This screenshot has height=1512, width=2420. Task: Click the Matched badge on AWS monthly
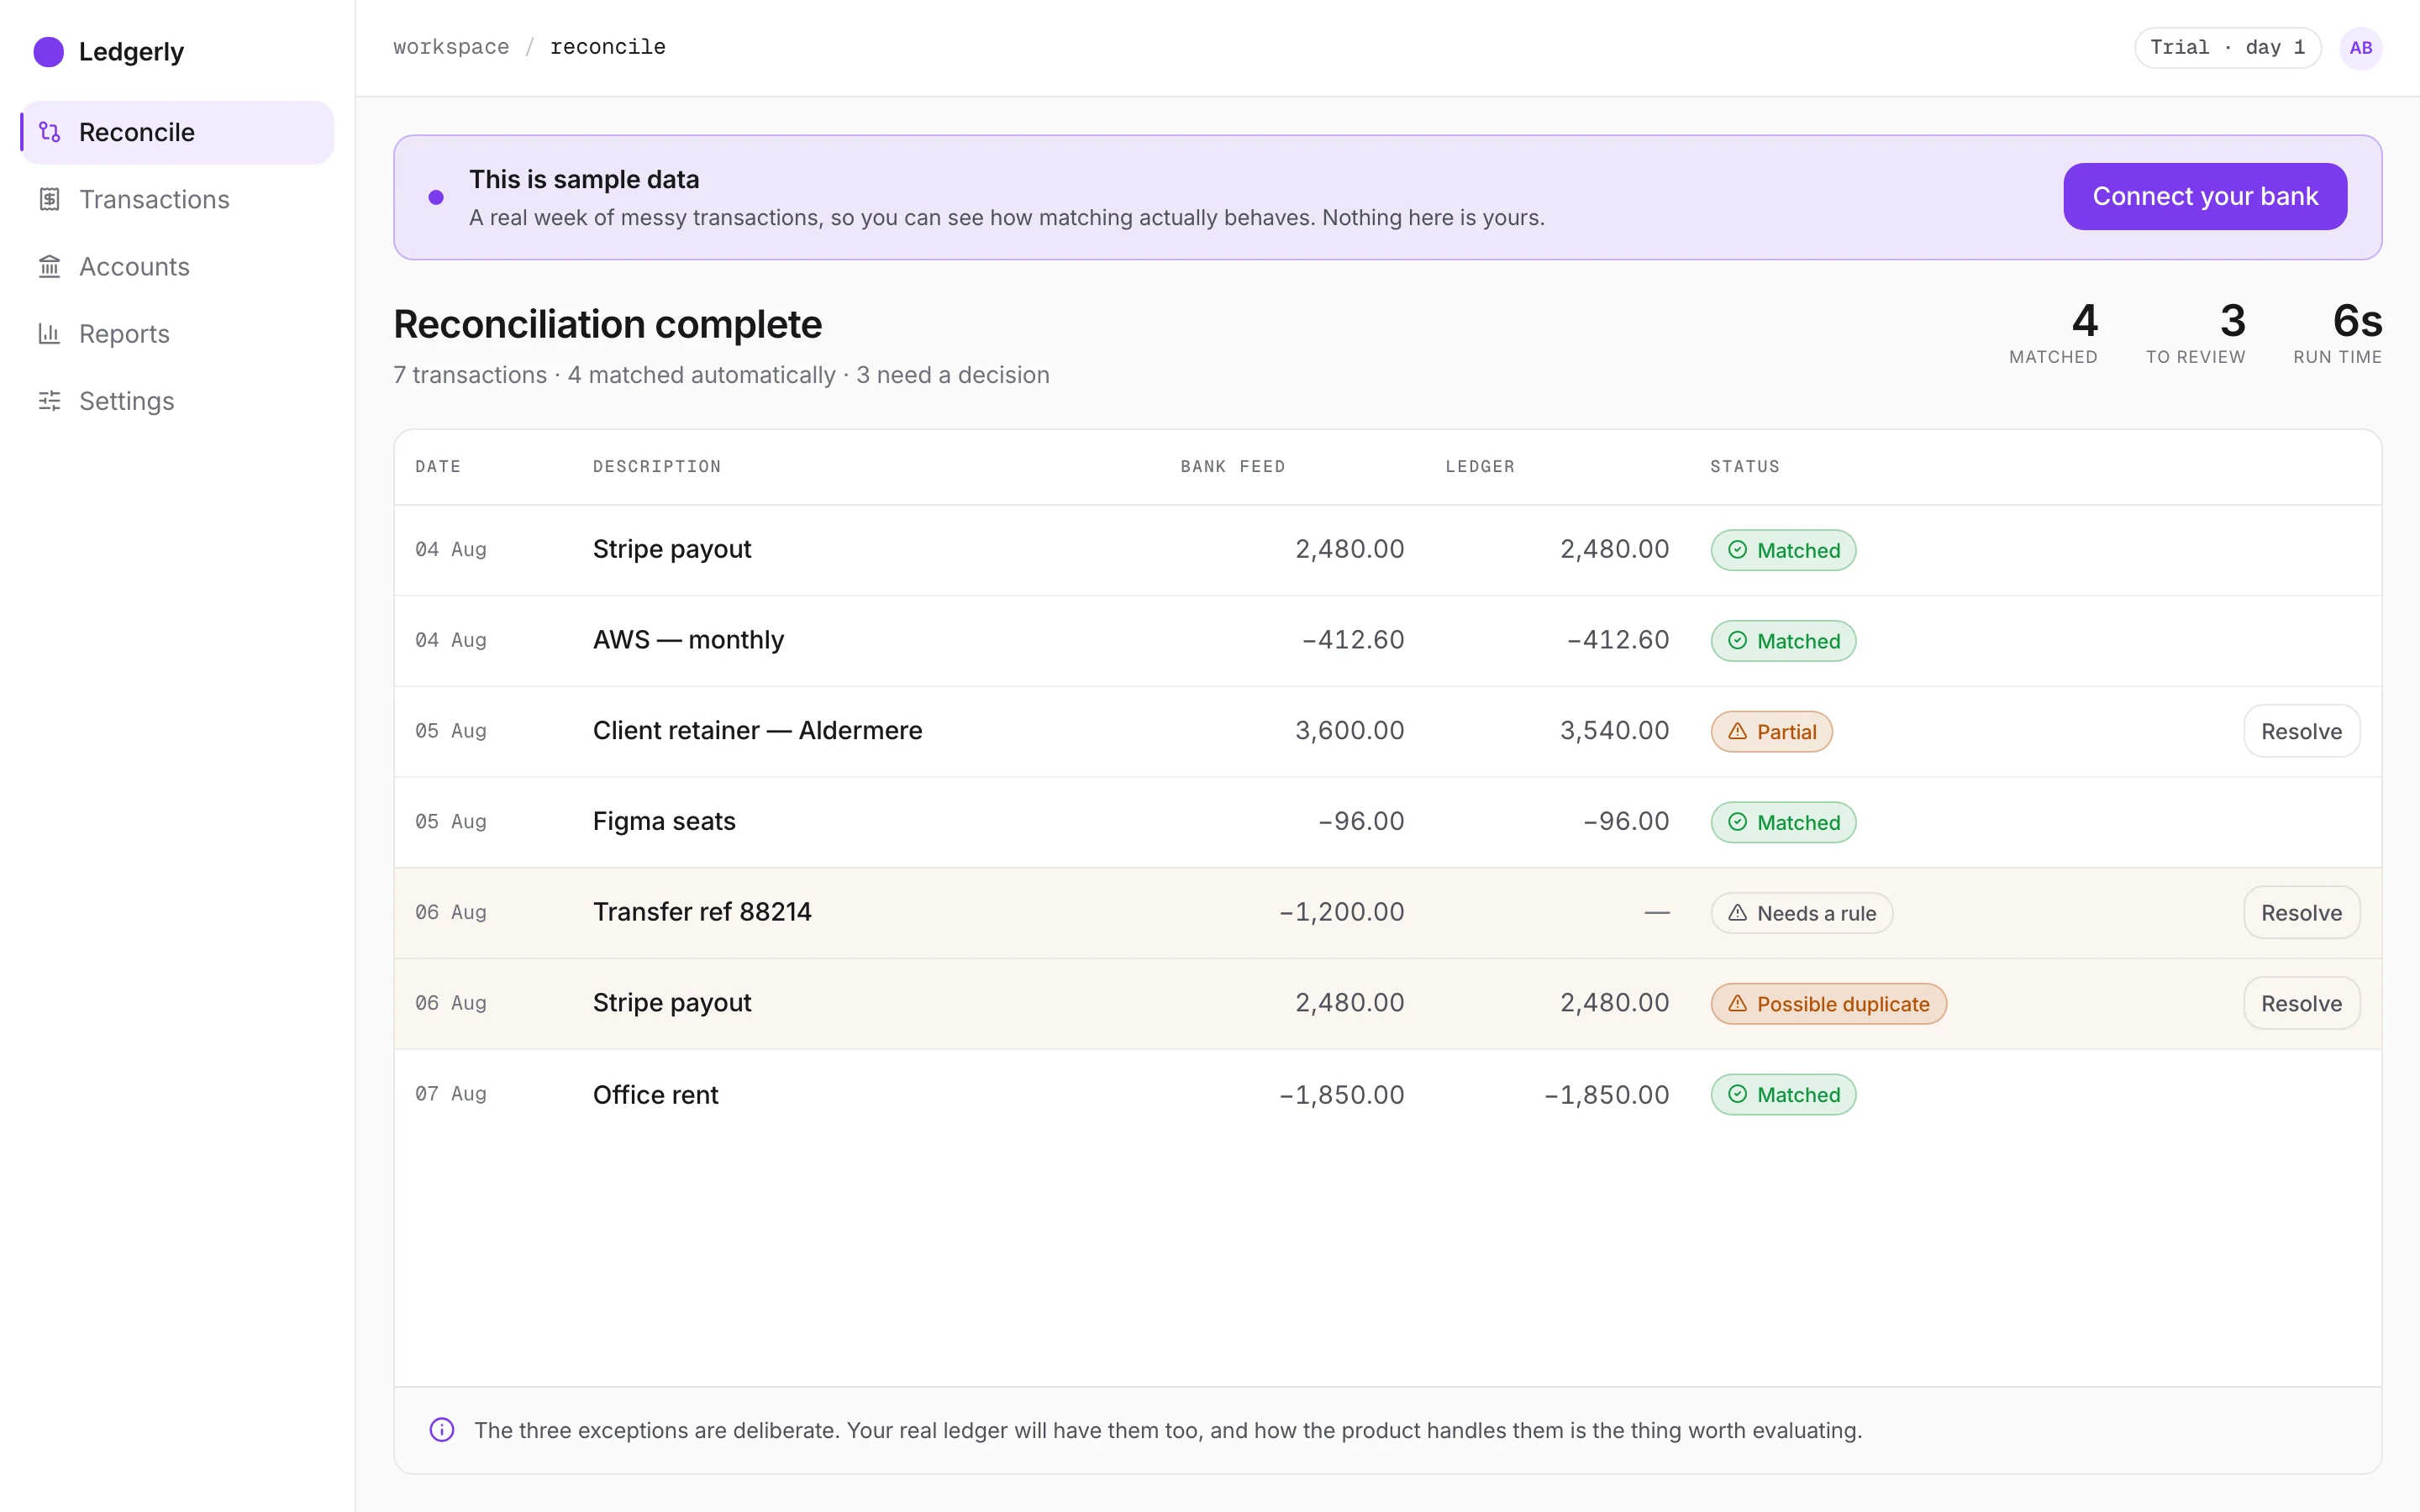1783,641
